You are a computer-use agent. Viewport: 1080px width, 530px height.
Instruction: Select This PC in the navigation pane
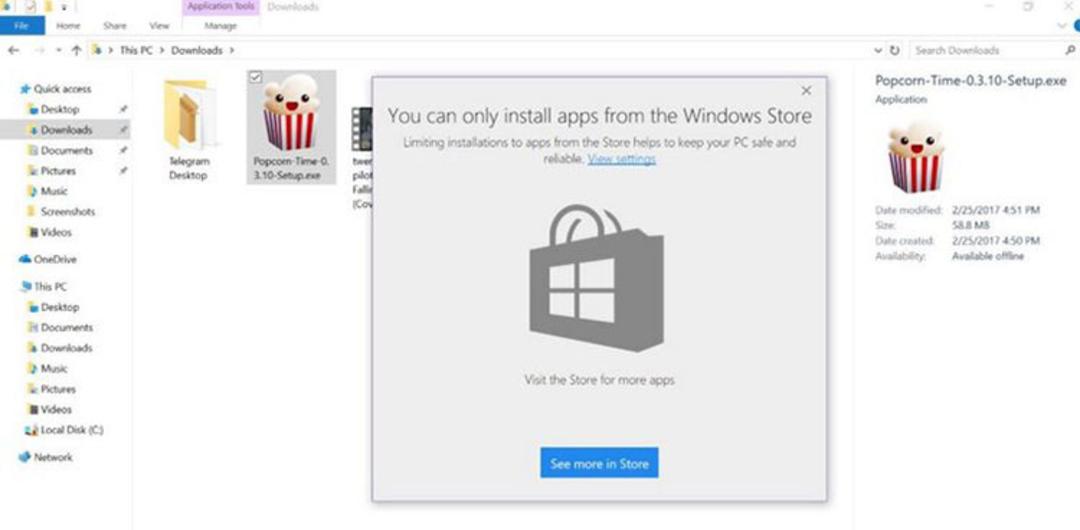tap(50, 287)
